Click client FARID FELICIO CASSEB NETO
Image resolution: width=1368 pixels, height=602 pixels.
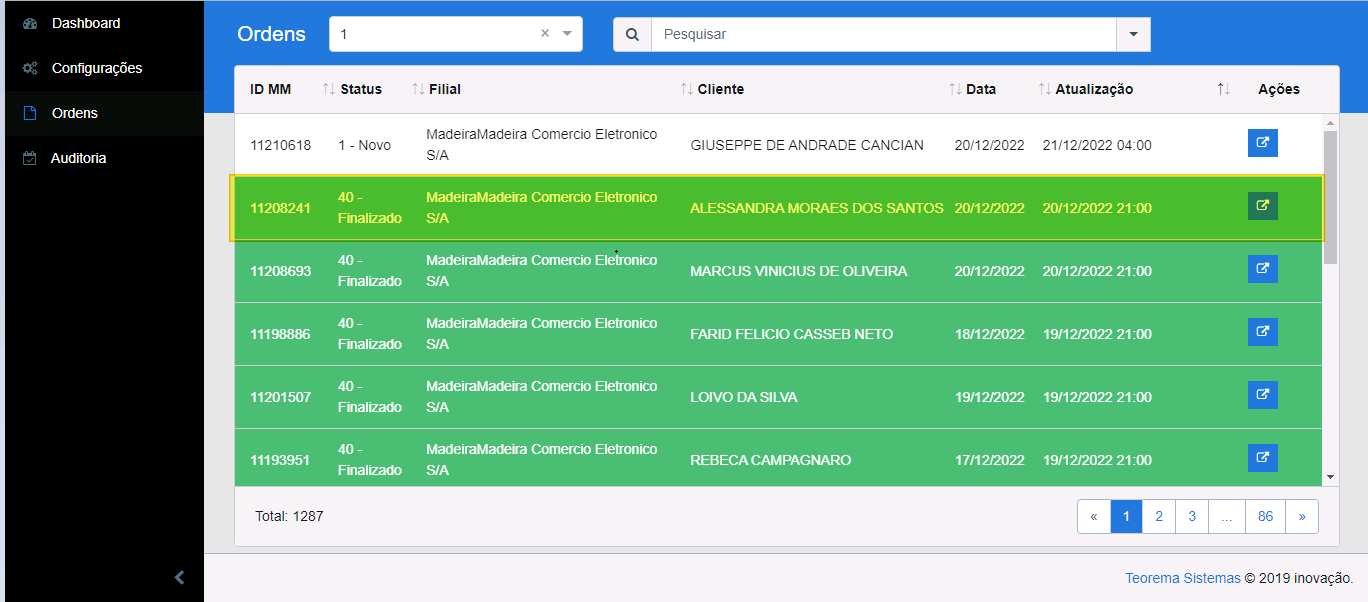(792, 334)
